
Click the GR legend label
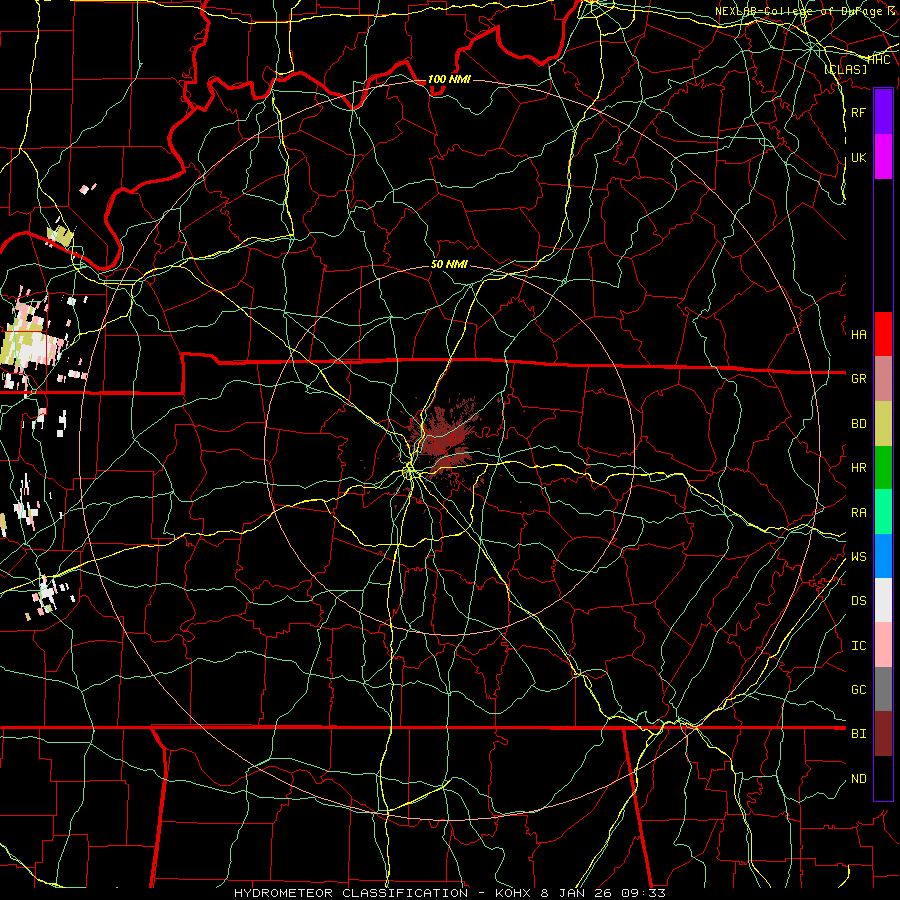point(859,379)
